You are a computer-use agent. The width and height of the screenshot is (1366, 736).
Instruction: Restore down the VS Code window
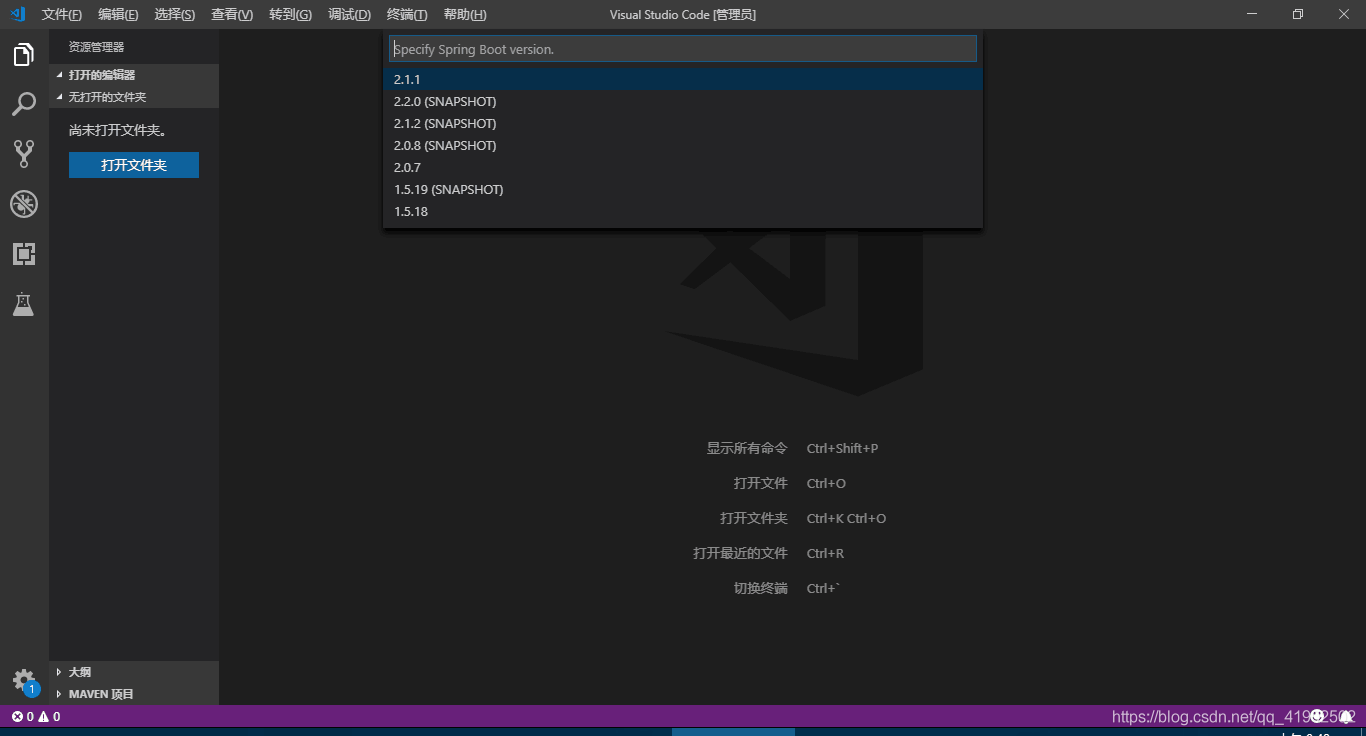coord(1298,14)
